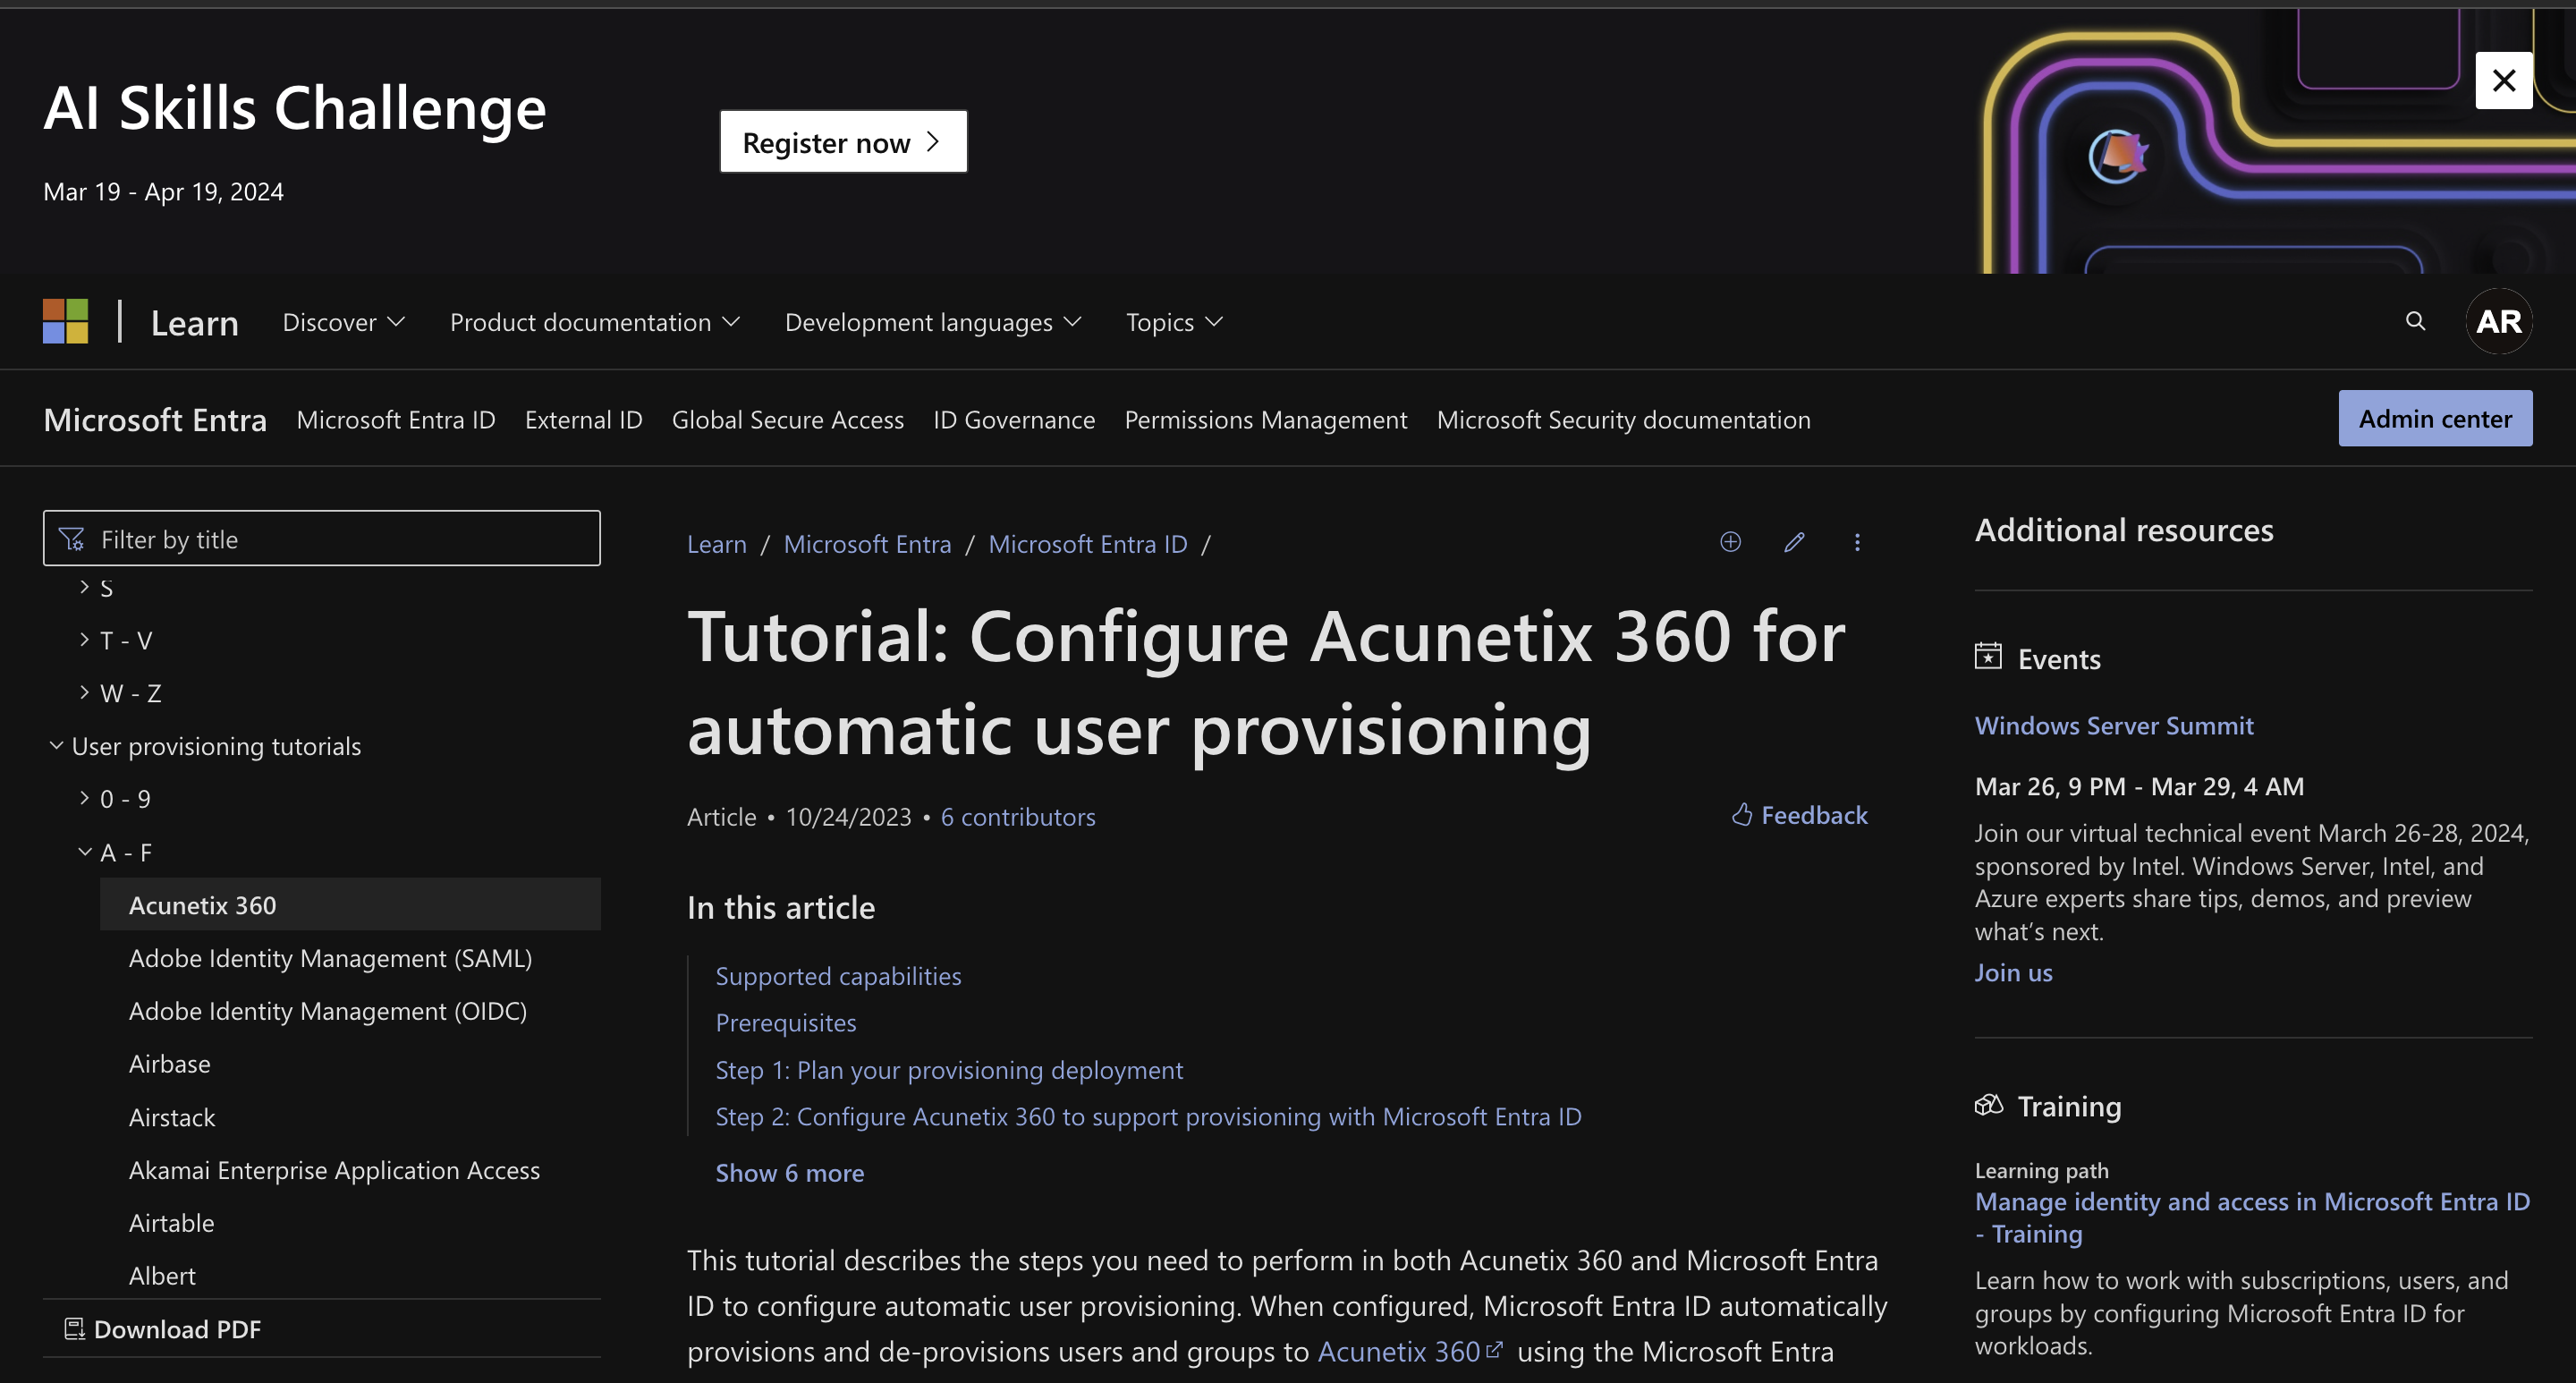Open the search magnifier icon

(x=2415, y=321)
